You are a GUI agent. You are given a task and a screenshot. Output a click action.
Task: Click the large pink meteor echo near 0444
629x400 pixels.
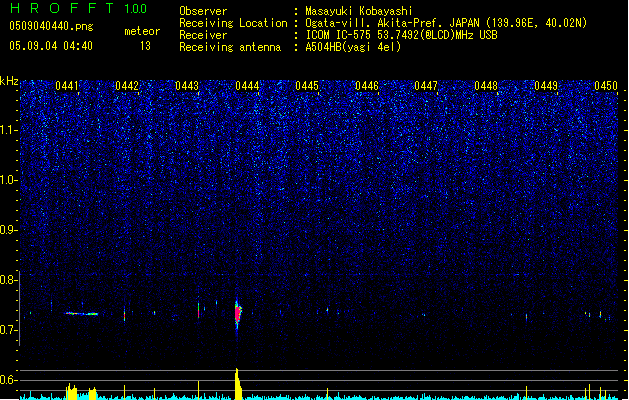point(237,314)
